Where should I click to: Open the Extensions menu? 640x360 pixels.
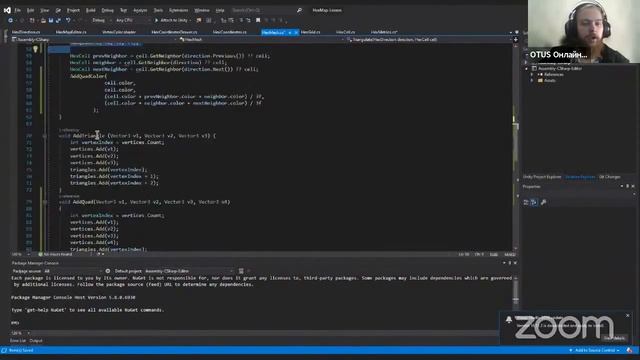point(178,10)
